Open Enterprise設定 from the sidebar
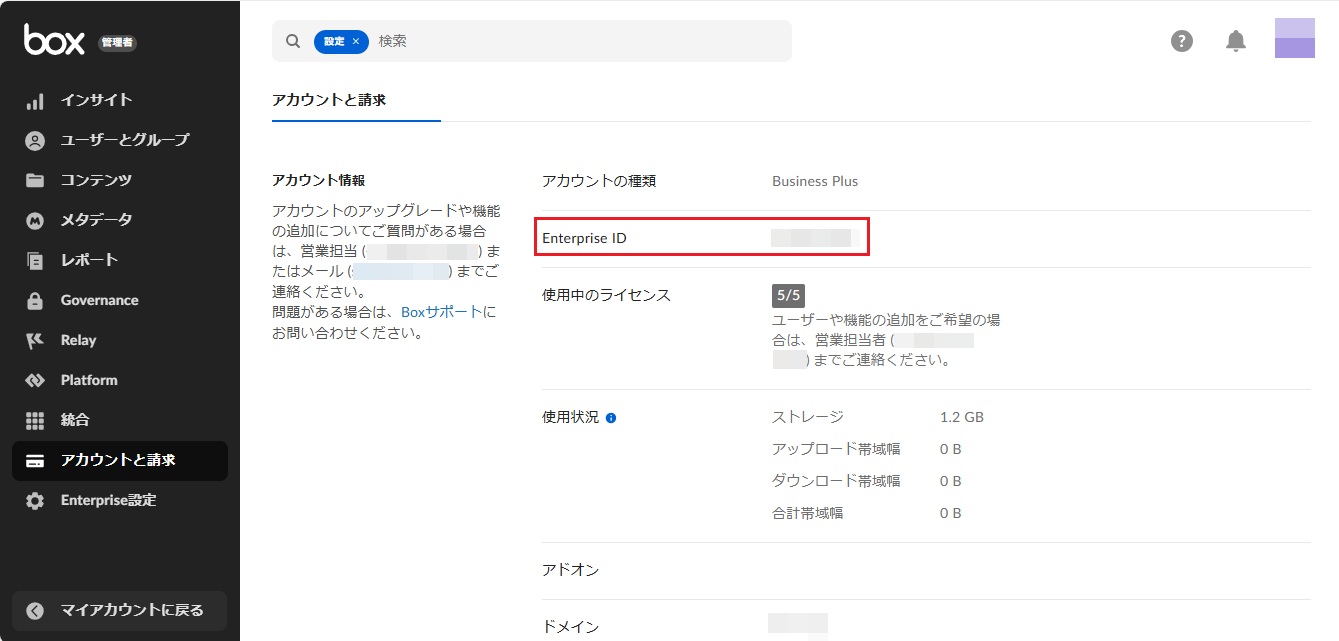1339x641 pixels. 108,500
